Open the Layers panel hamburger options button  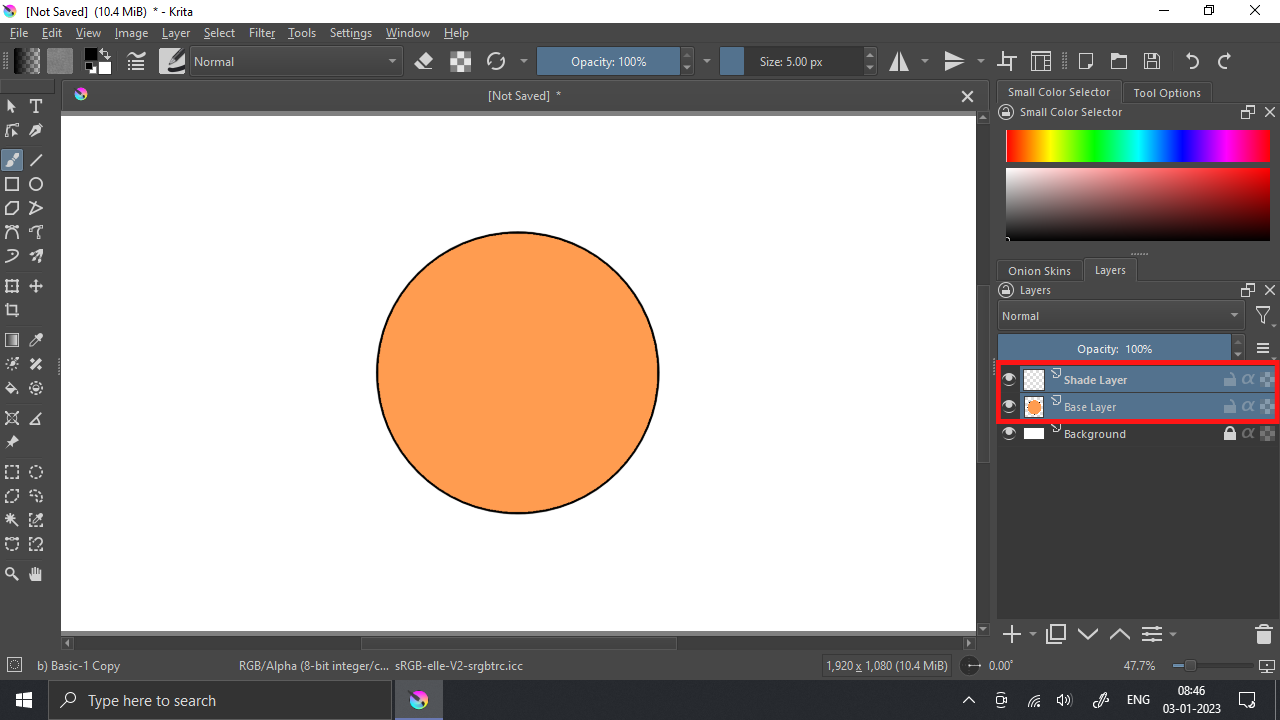[x=1263, y=348]
